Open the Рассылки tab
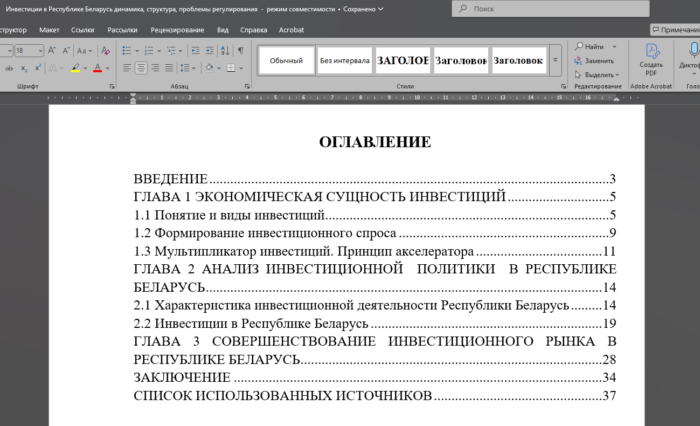Screen dimensions: 700x426 (x=122, y=30)
